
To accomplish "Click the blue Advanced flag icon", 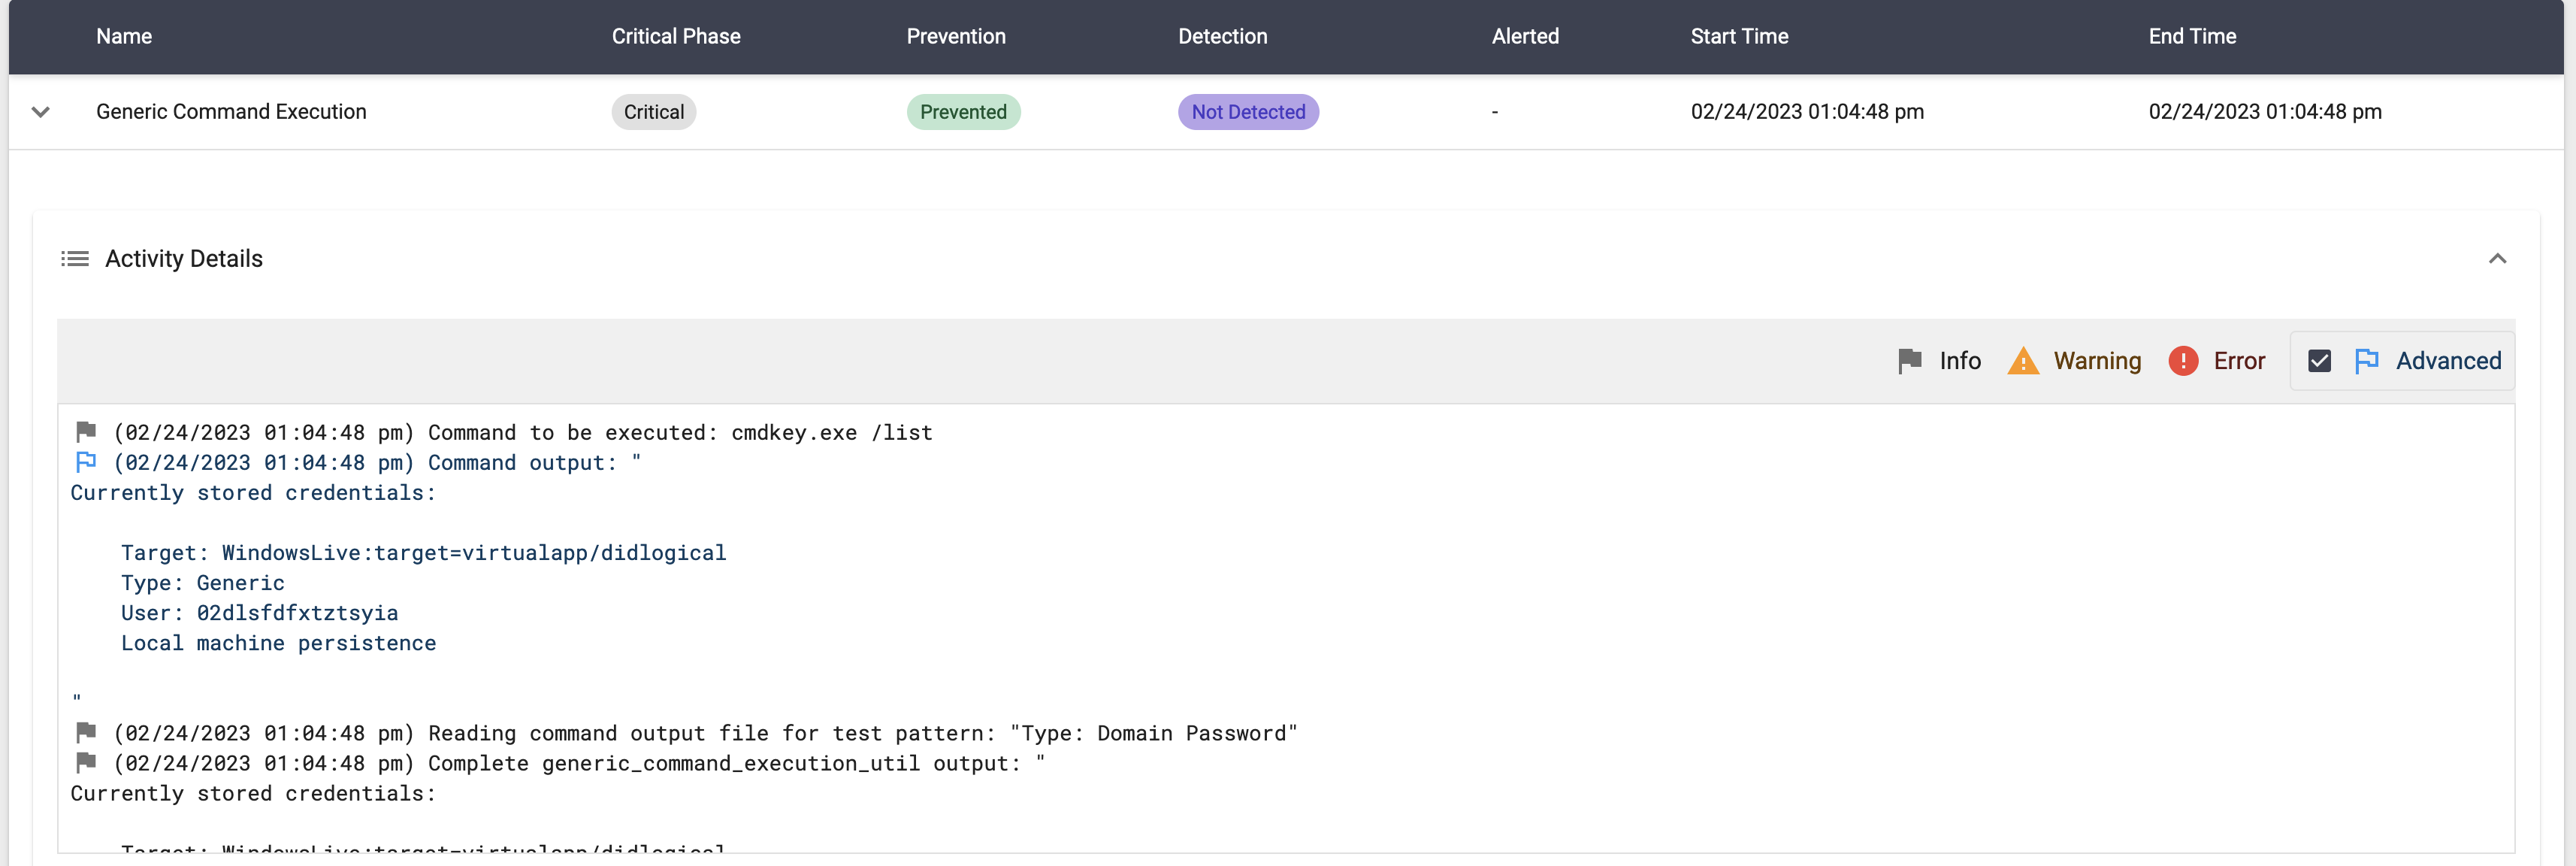I will pyautogui.click(x=2366, y=361).
